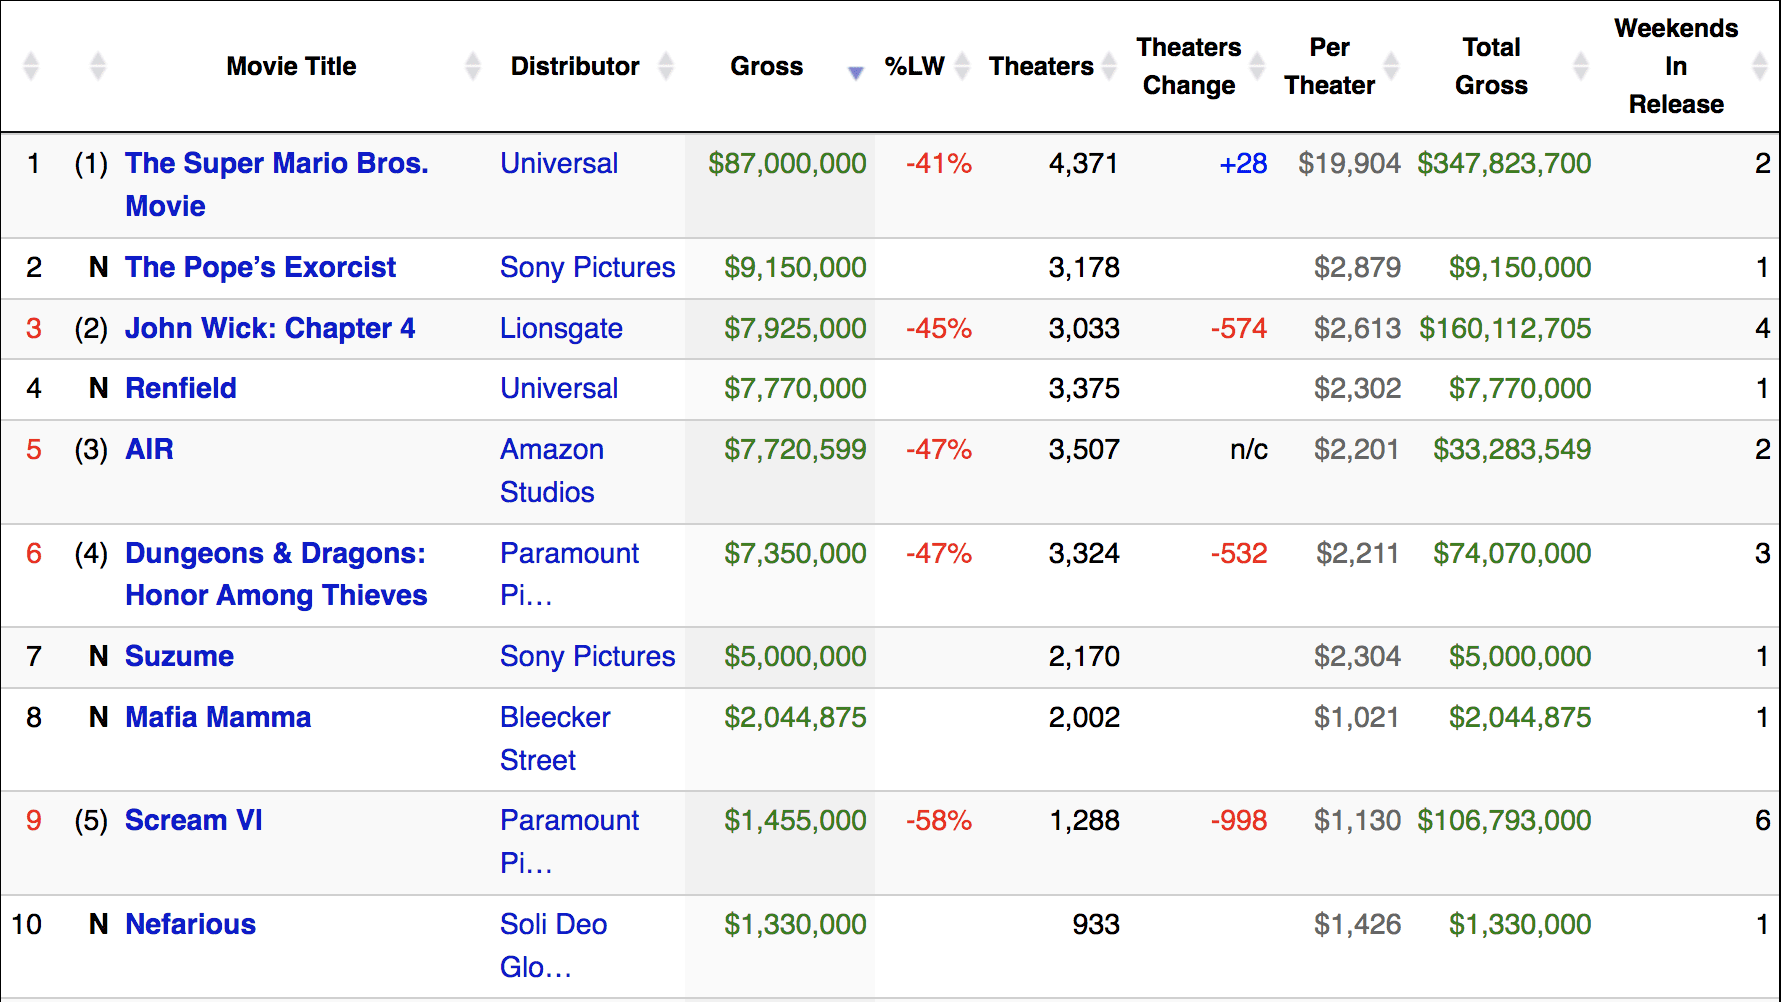This screenshot has width=1782, height=1002.
Task: Click the +28 theaters change value
Action: tap(1243, 163)
